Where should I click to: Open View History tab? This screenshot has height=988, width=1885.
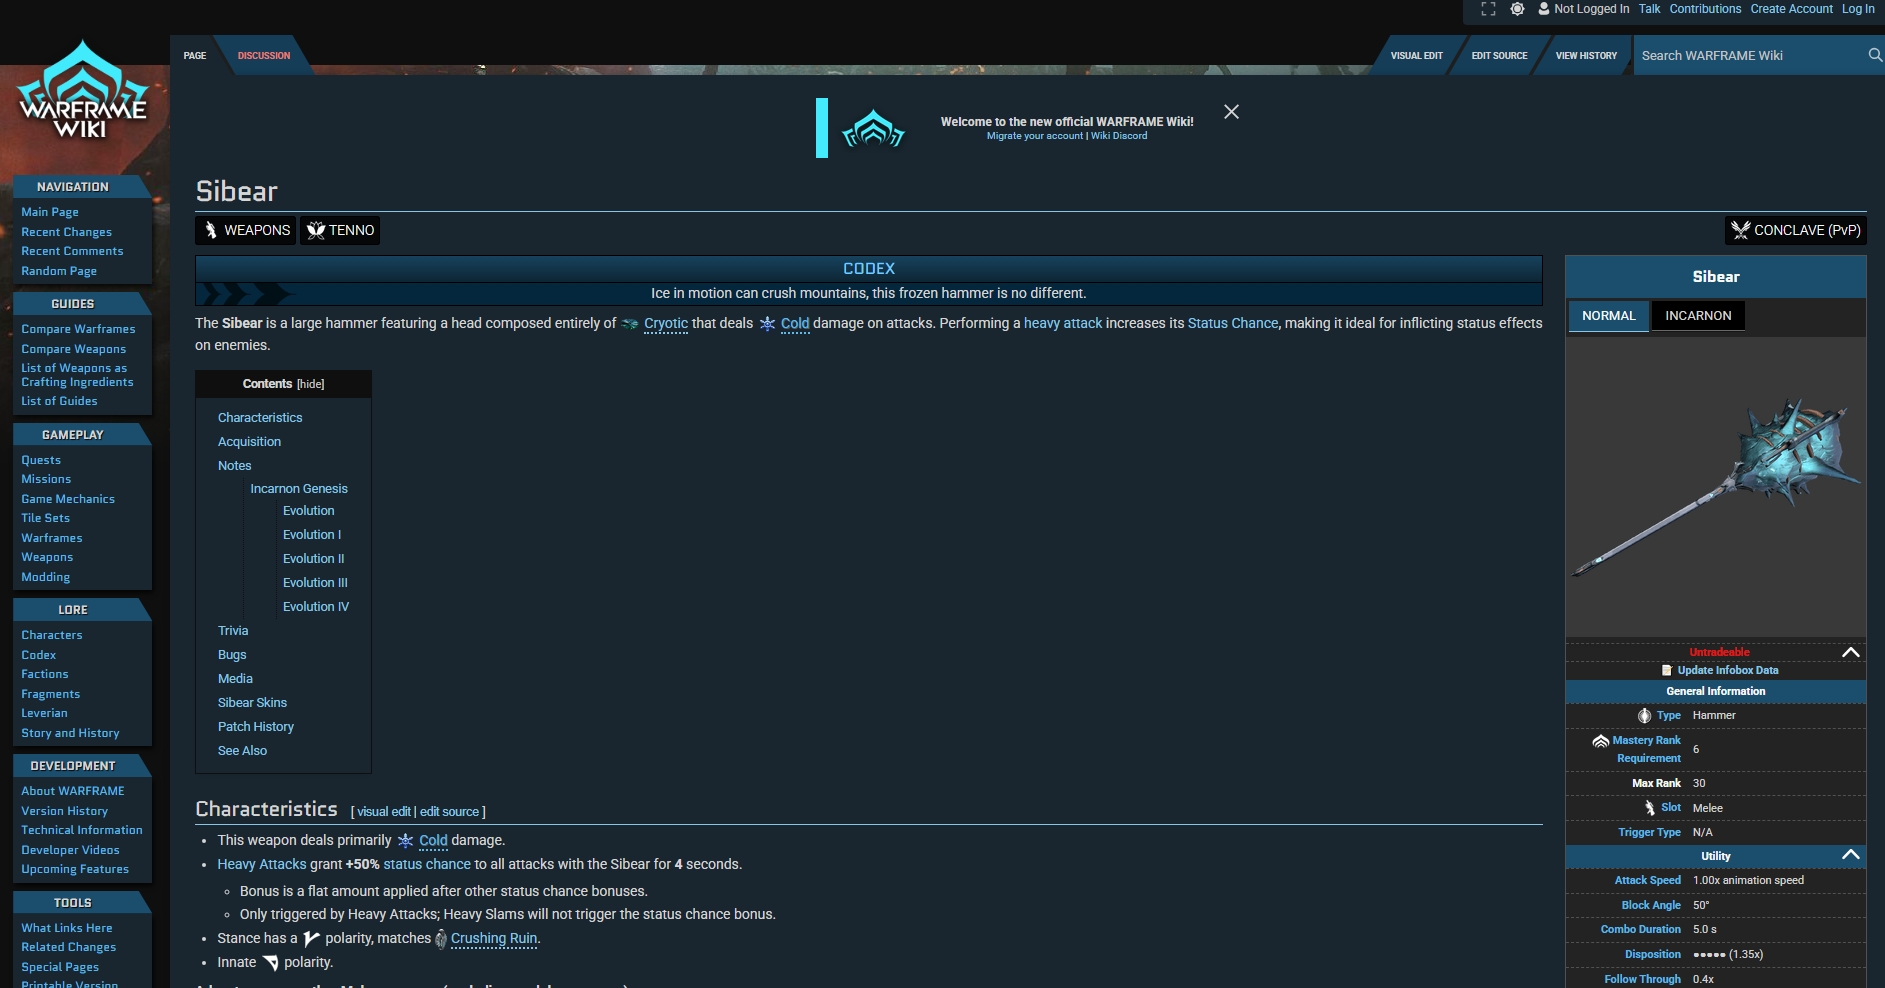(1585, 56)
